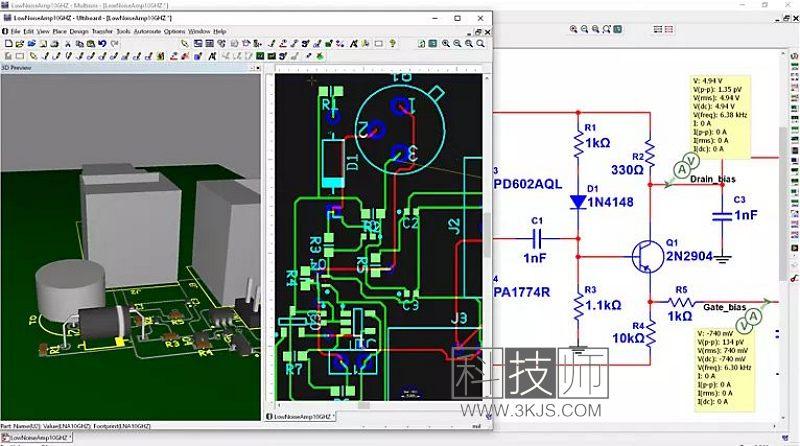The height and width of the screenshot is (446, 800).
Task: Open the Autoroute menu
Action: pos(147,32)
